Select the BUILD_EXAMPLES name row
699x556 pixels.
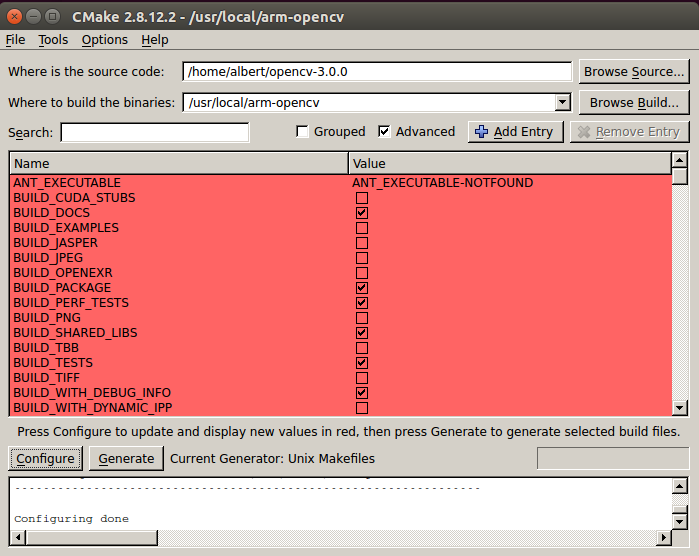pos(66,228)
